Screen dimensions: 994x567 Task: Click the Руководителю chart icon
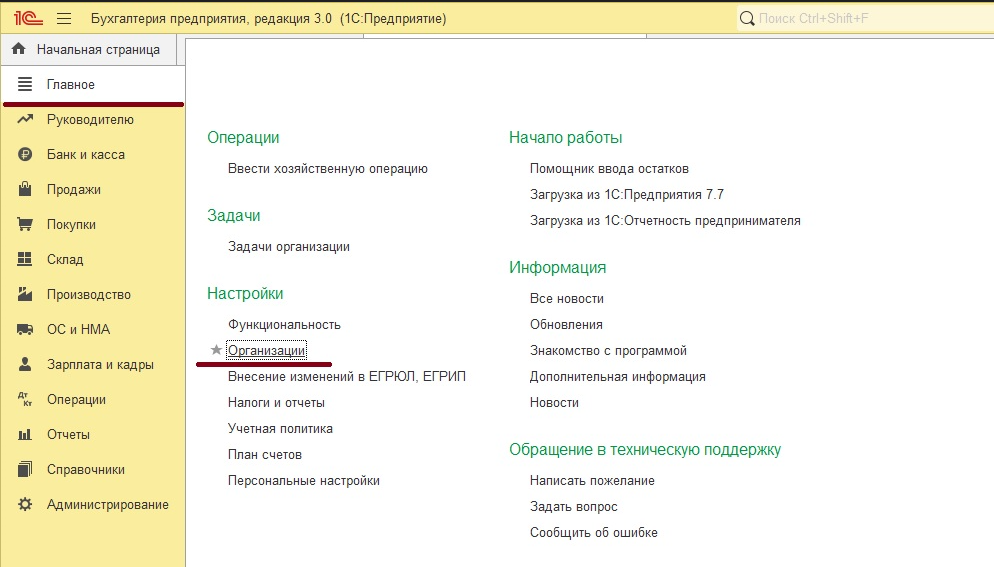click(x=25, y=119)
